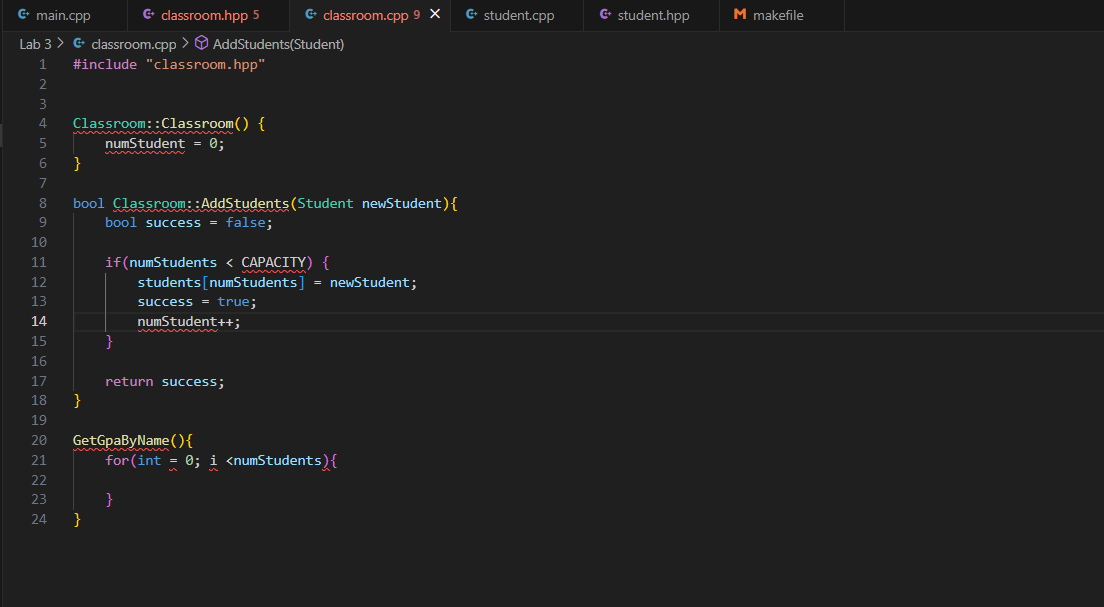The image size is (1104, 607).
Task: Click CAPACITY in the if condition
Action: (x=274, y=263)
